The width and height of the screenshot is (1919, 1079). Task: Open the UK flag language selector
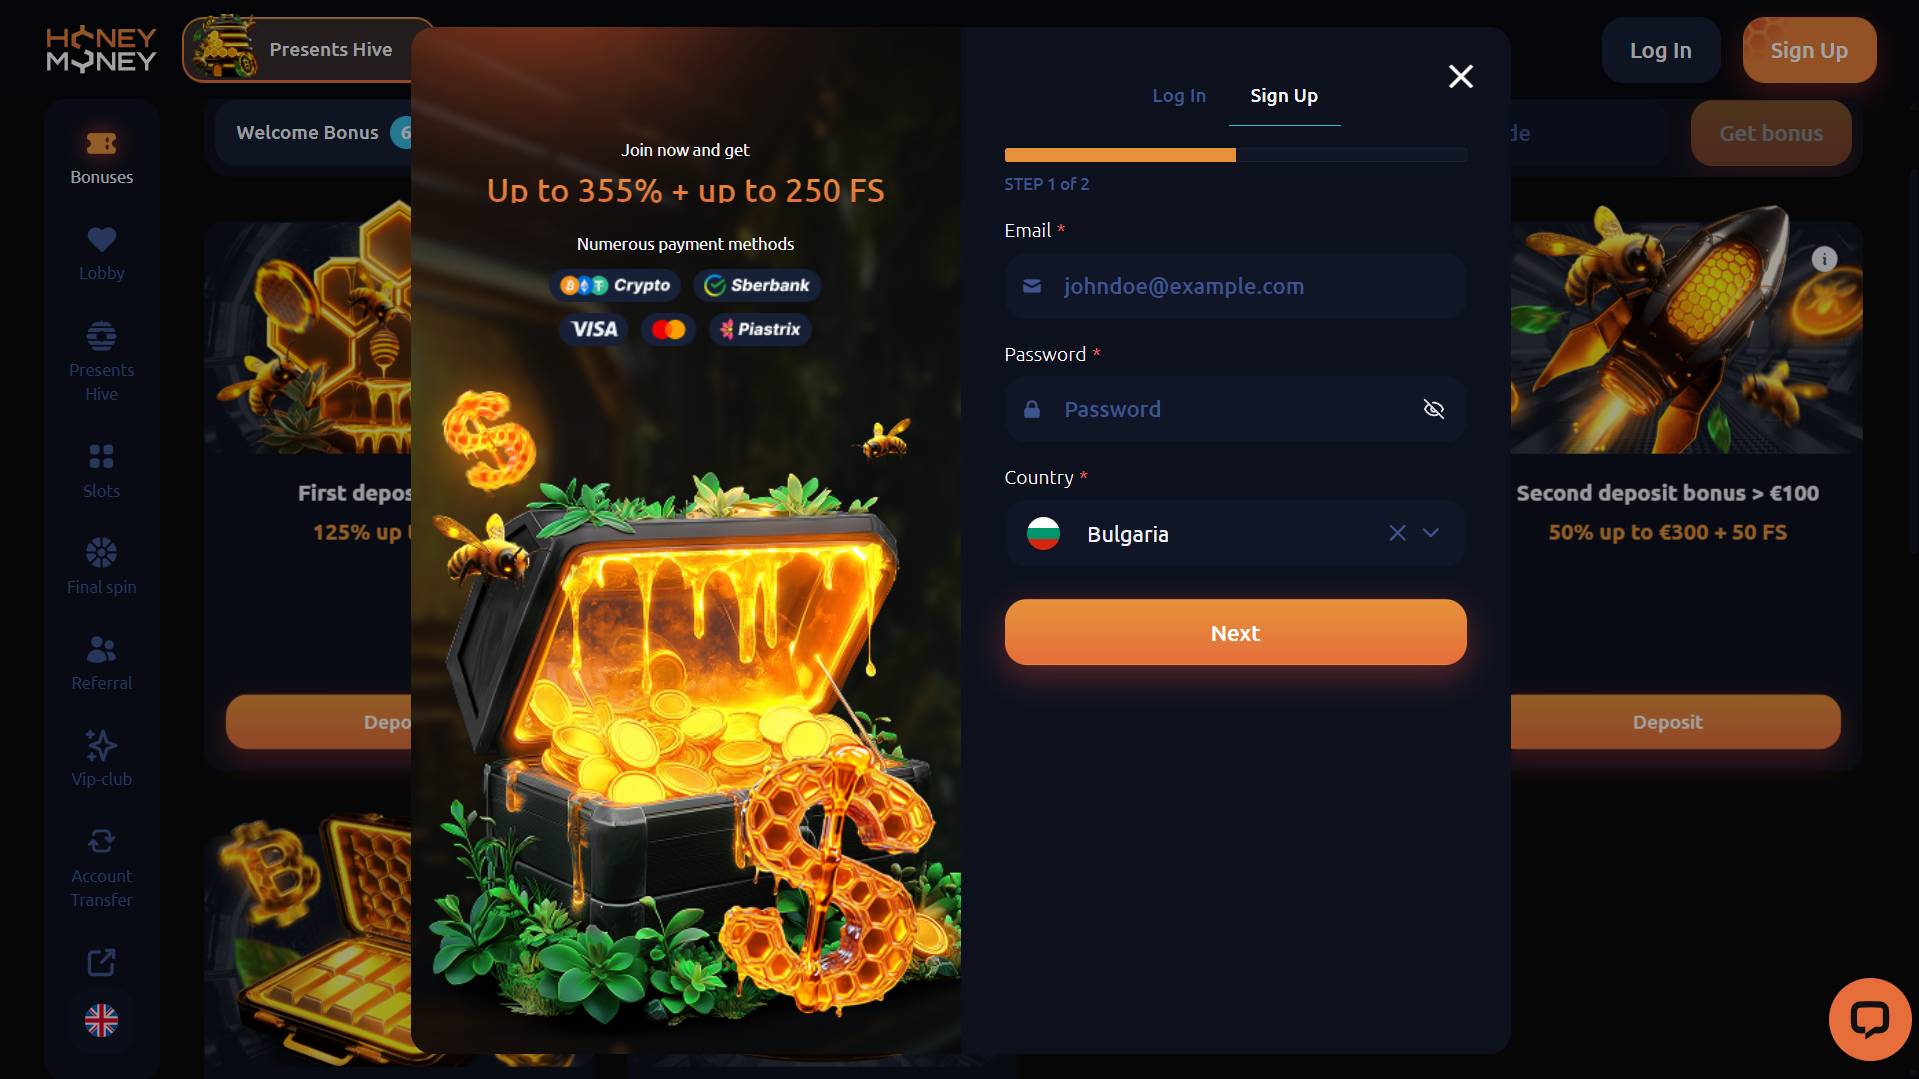click(x=101, y=1020)
